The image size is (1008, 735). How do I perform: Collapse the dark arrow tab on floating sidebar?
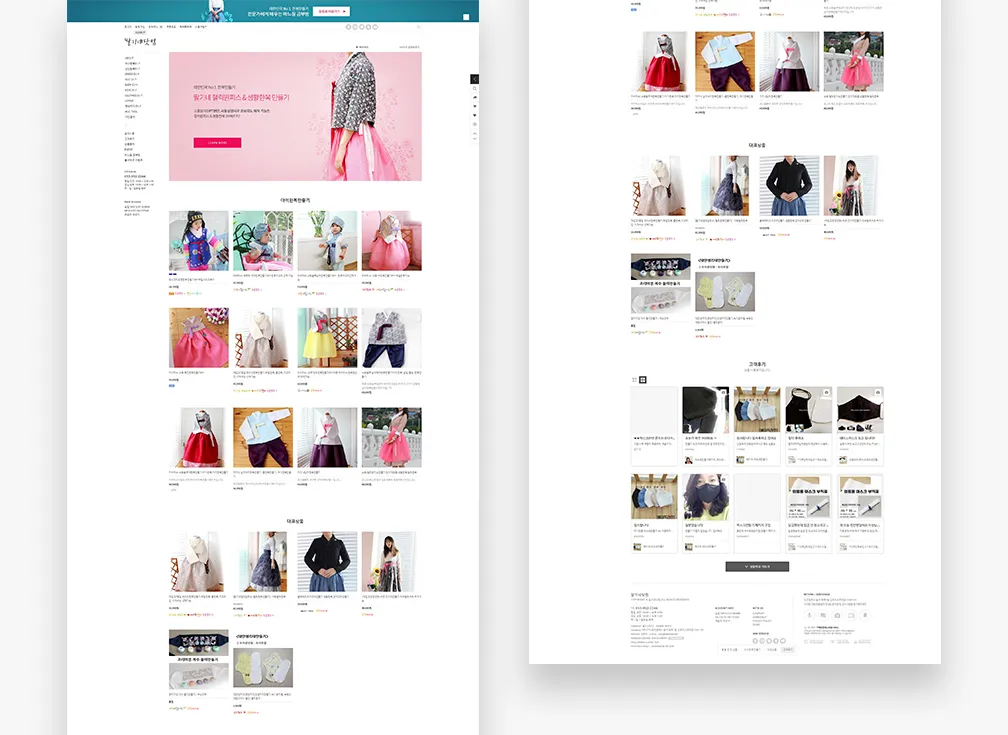click(474, 79)
